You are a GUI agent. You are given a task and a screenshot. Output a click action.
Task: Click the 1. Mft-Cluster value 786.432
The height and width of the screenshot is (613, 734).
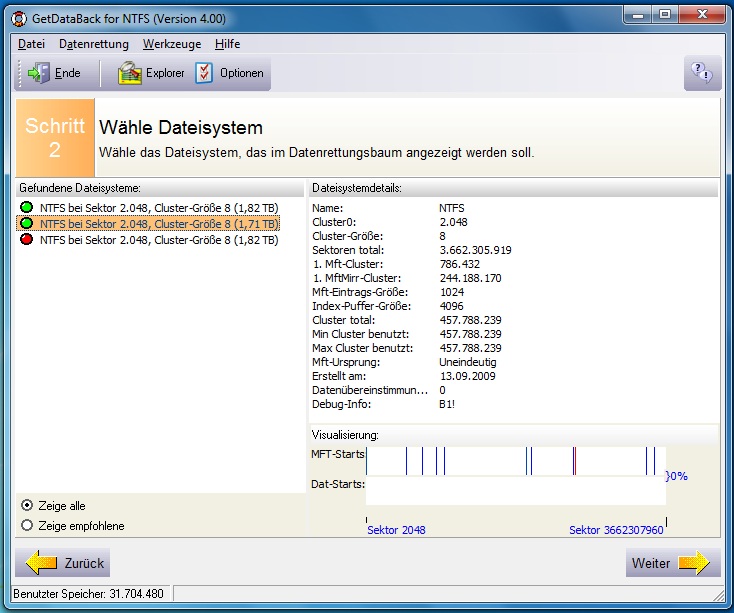pyautogui.click(x=460, y=264)
